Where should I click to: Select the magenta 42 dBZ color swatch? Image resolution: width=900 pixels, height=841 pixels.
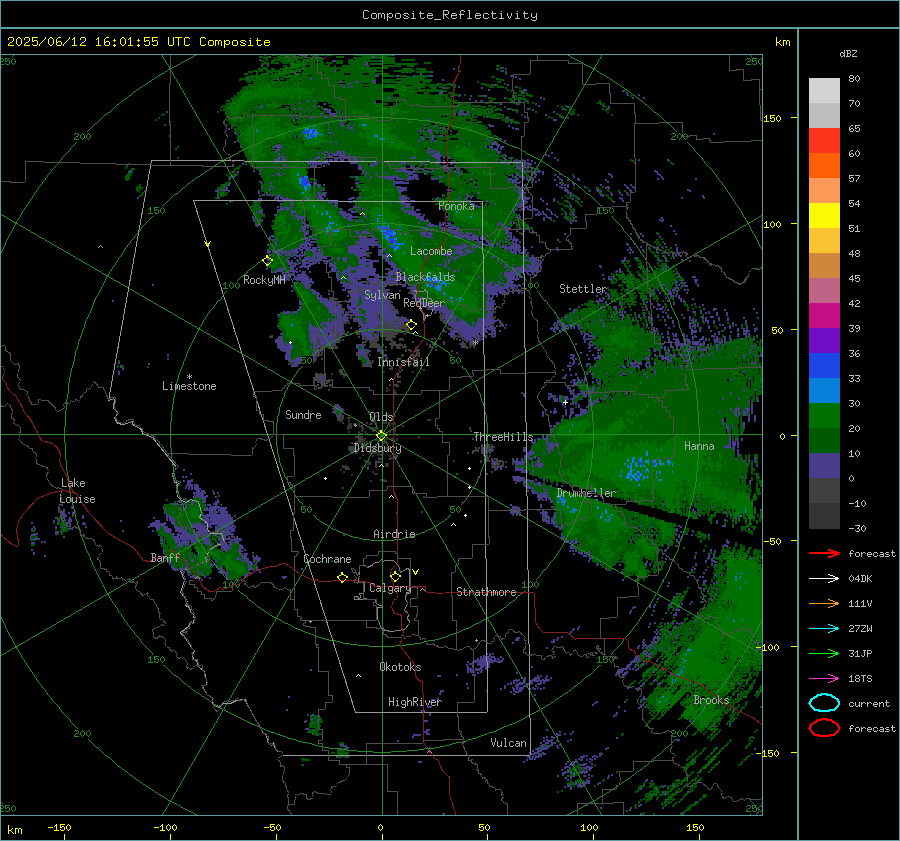pos(824,315)
